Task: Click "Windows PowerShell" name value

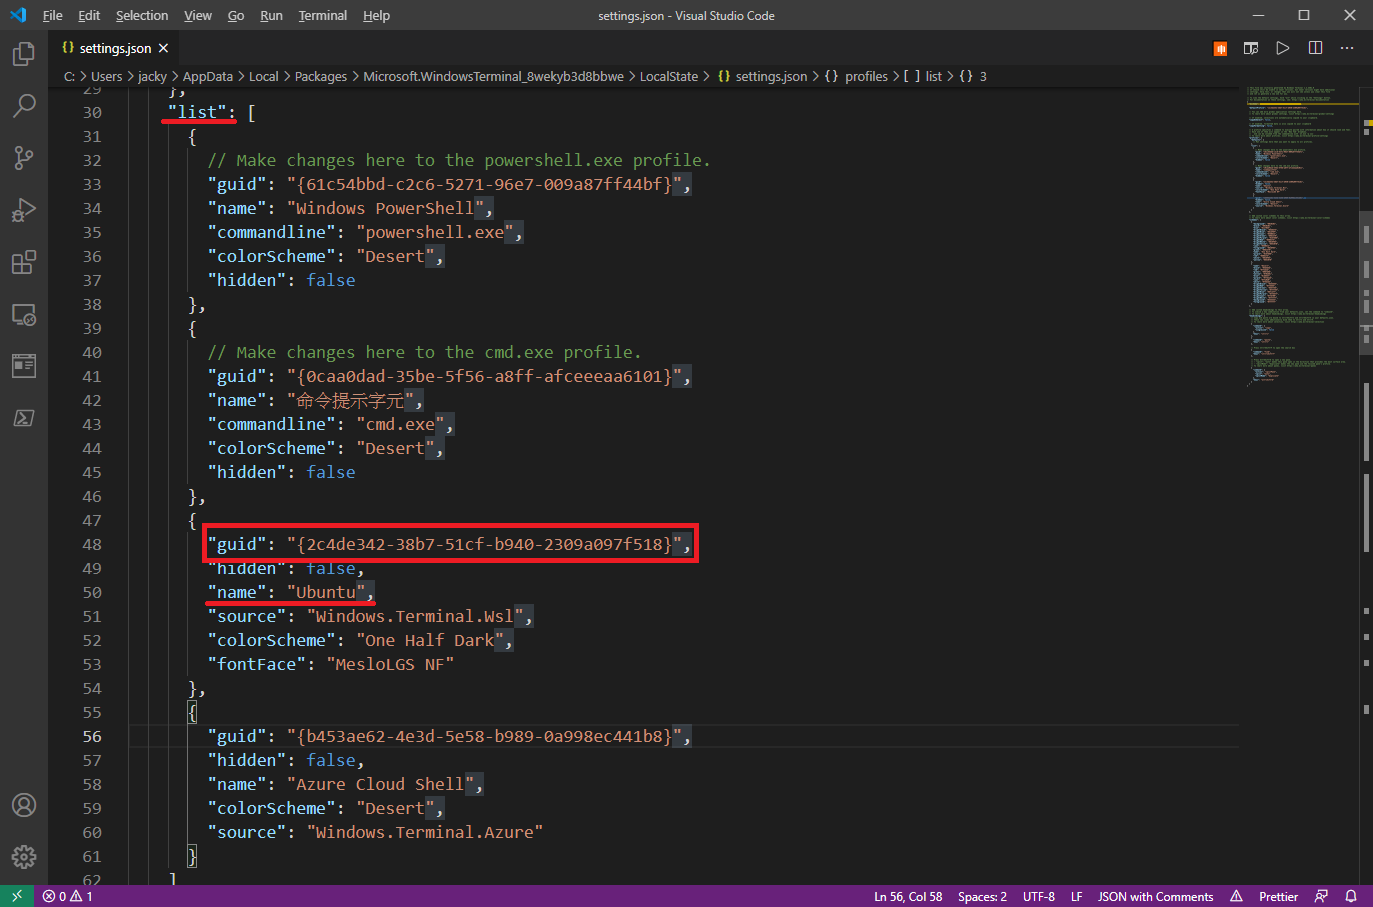Action: pos(385,208)
